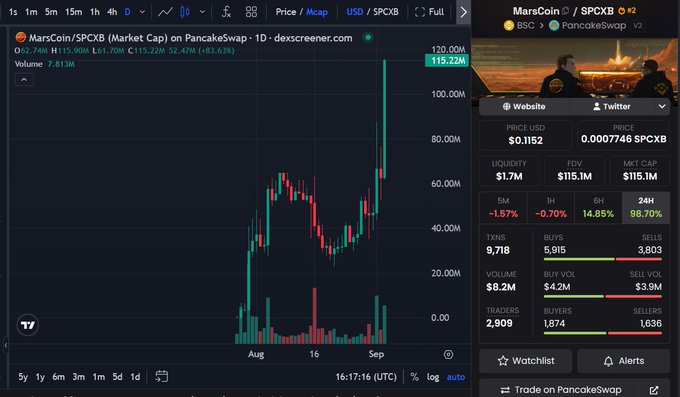Enter Full screen chart mode

click(x=429, y=12)
